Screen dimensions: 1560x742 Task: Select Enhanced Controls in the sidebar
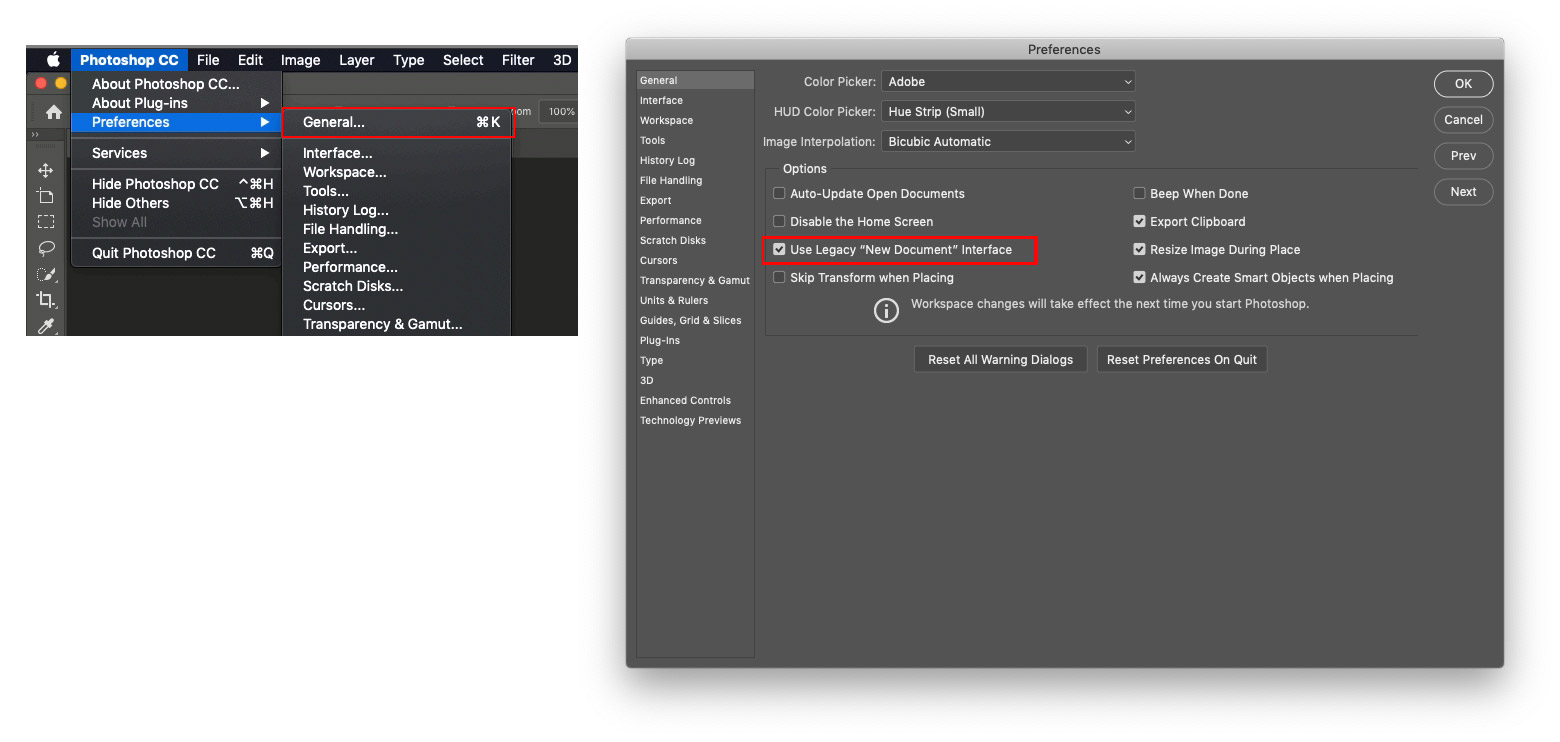click(695, 400)
